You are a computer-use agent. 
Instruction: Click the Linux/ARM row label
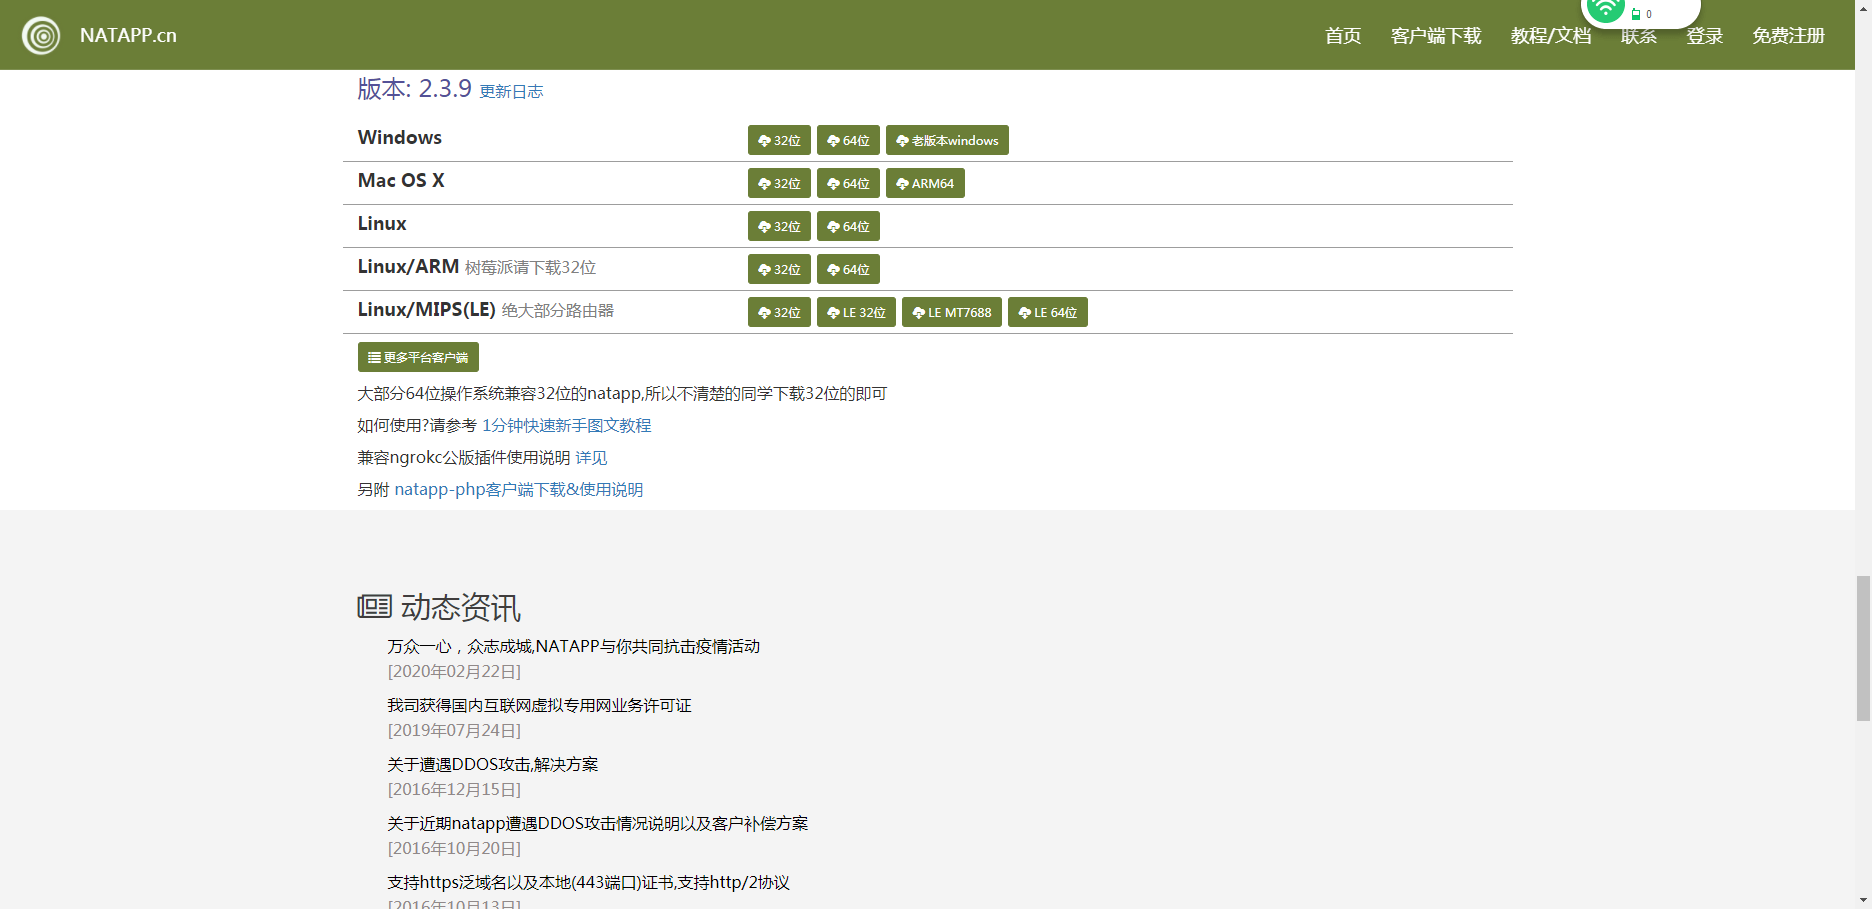[408, 267]
